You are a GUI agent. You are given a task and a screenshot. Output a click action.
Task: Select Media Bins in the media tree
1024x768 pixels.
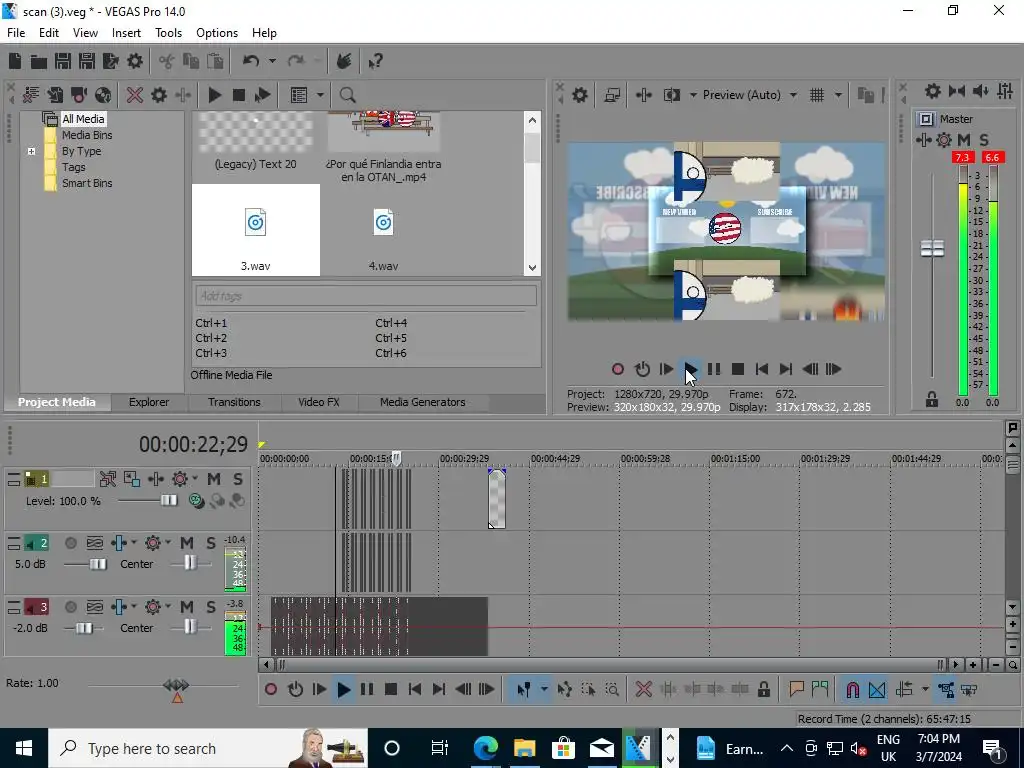[x=87, y=135]
